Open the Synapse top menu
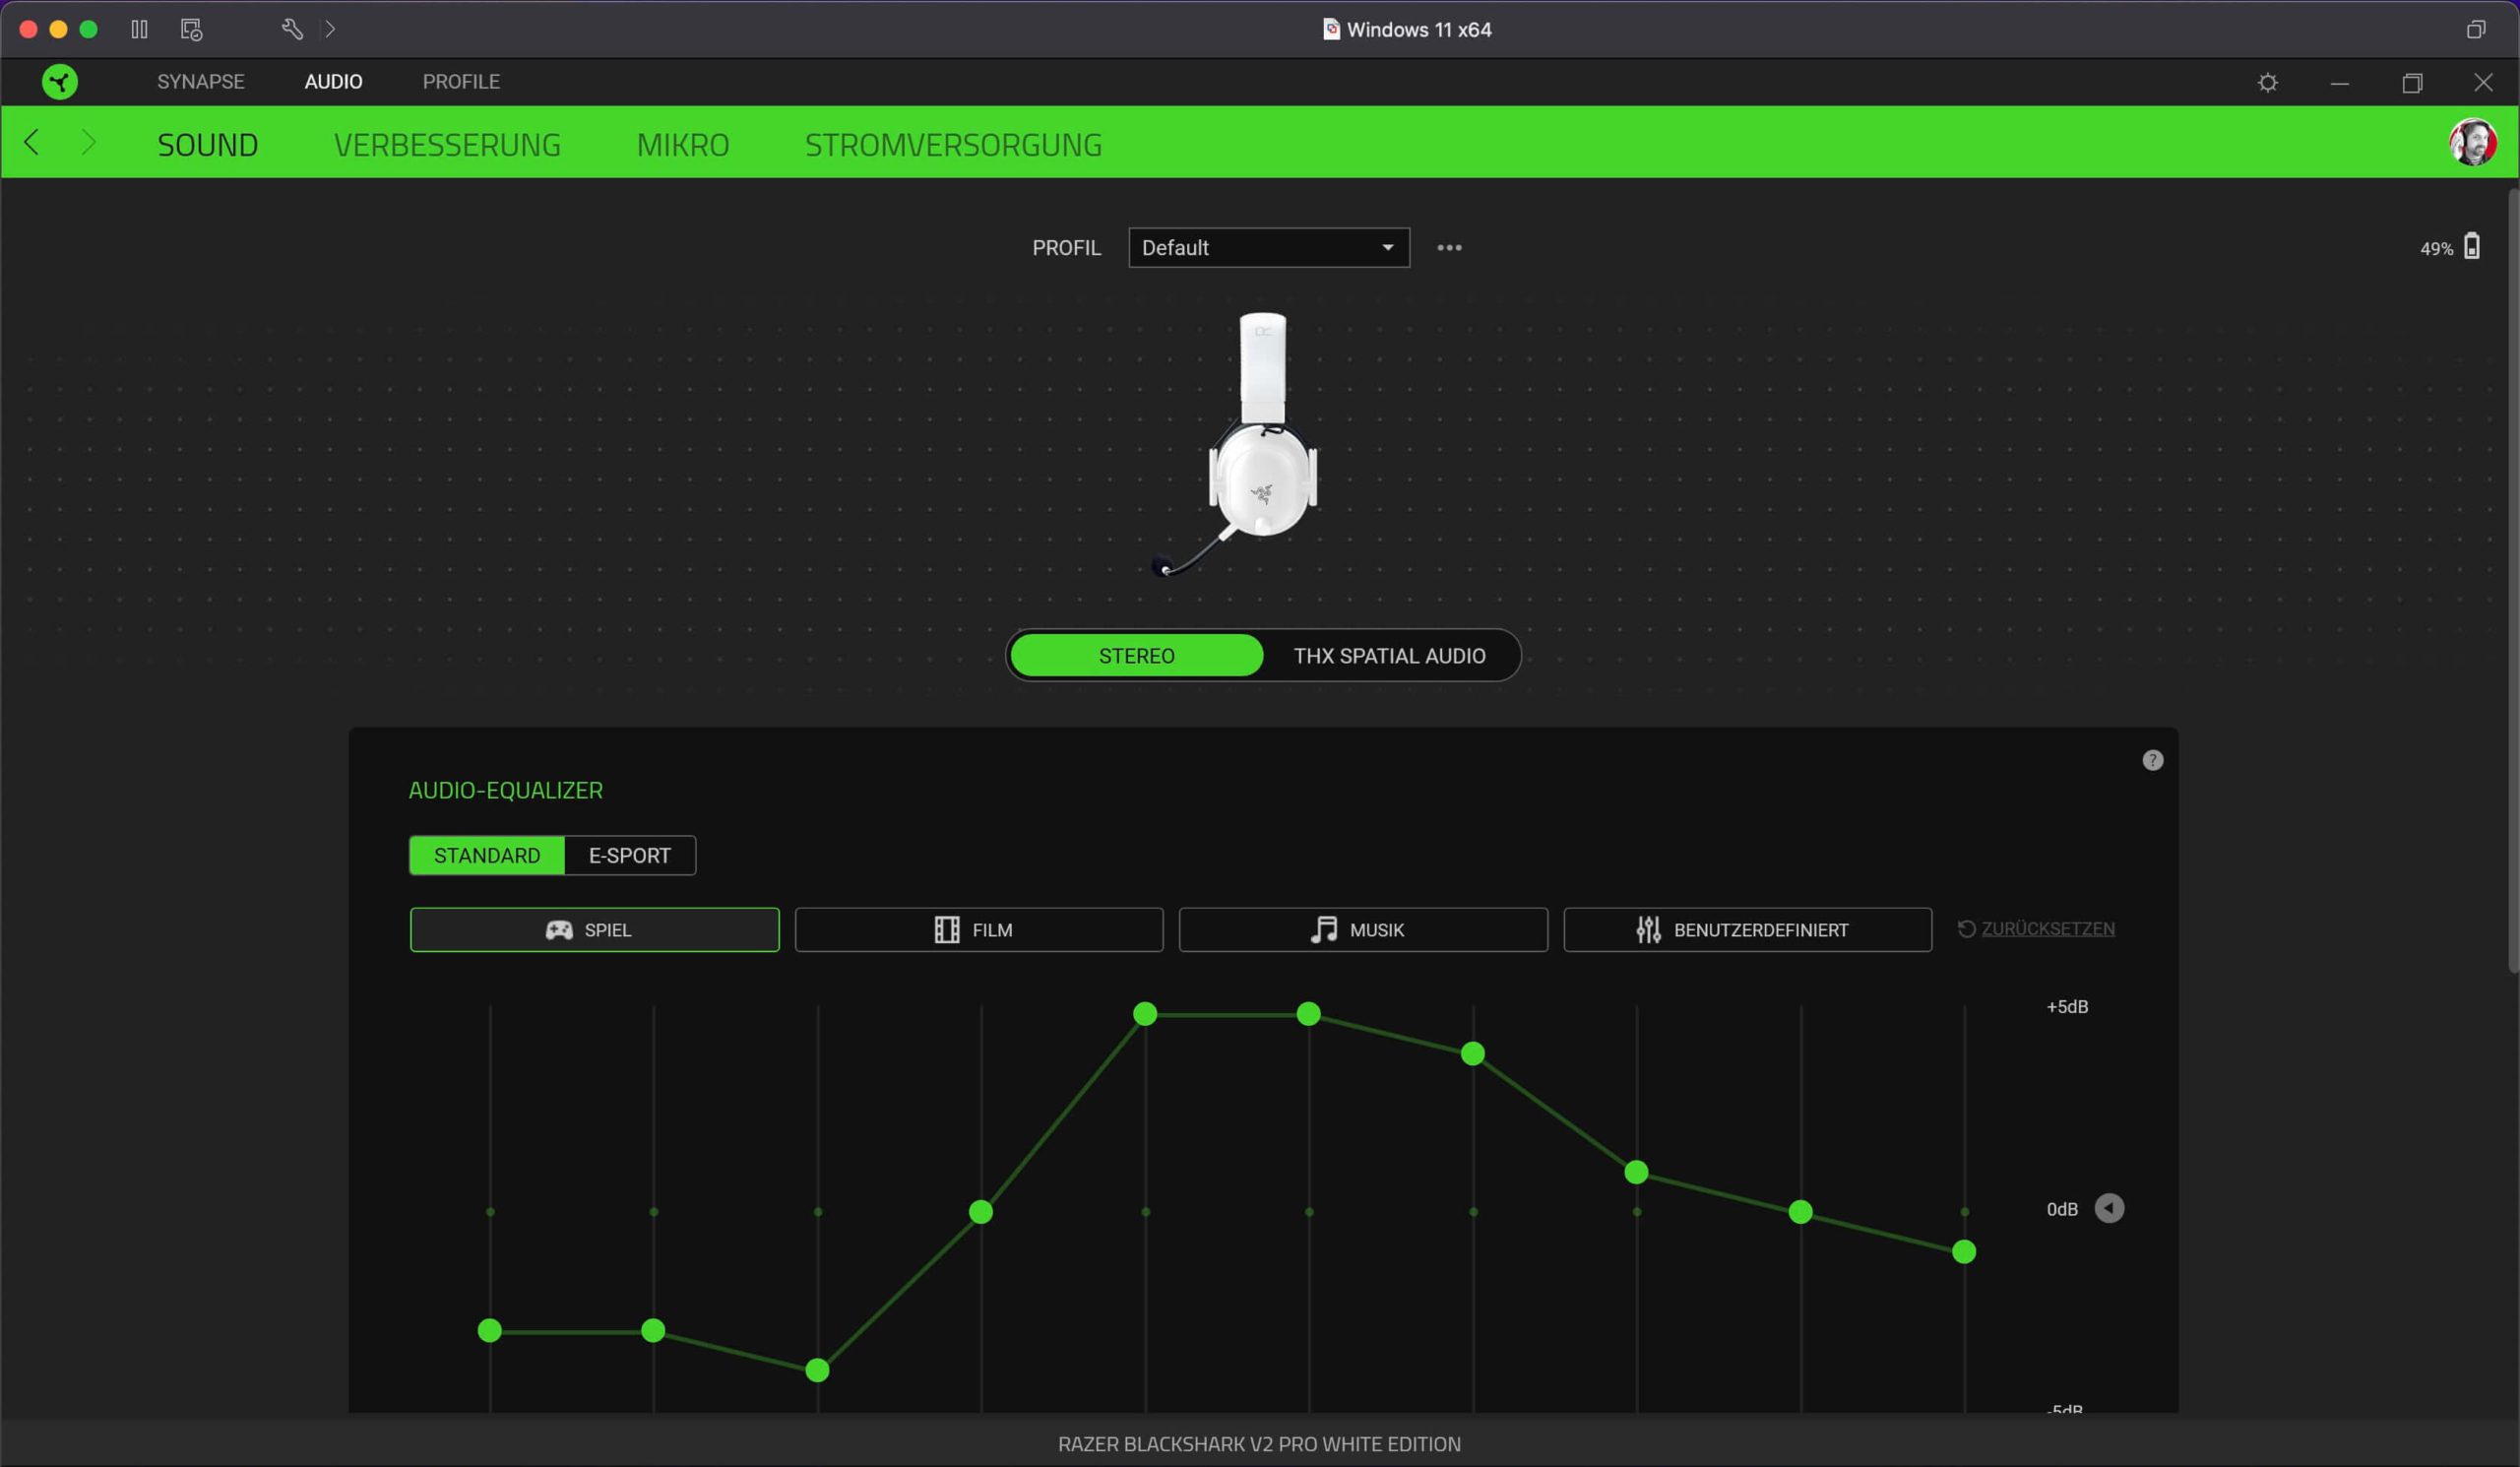The width and height of the screenshot is (2520, 1467). tap(200, 82)
